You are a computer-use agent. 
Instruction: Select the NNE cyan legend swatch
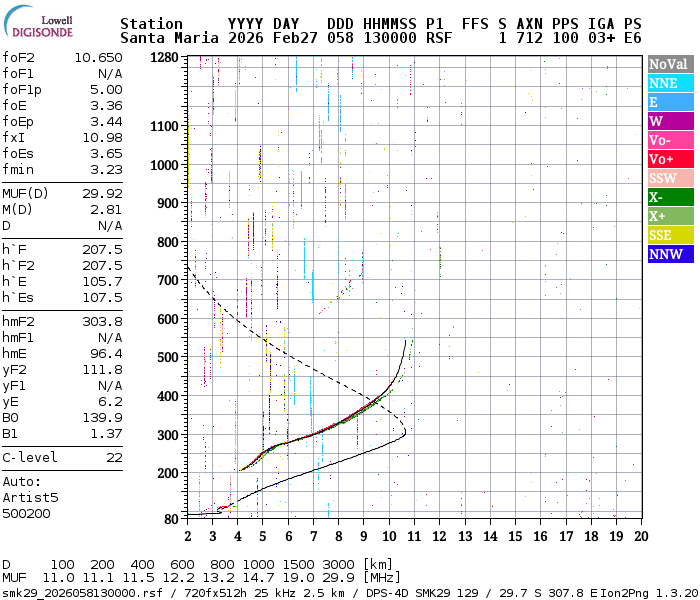(667, 83)
